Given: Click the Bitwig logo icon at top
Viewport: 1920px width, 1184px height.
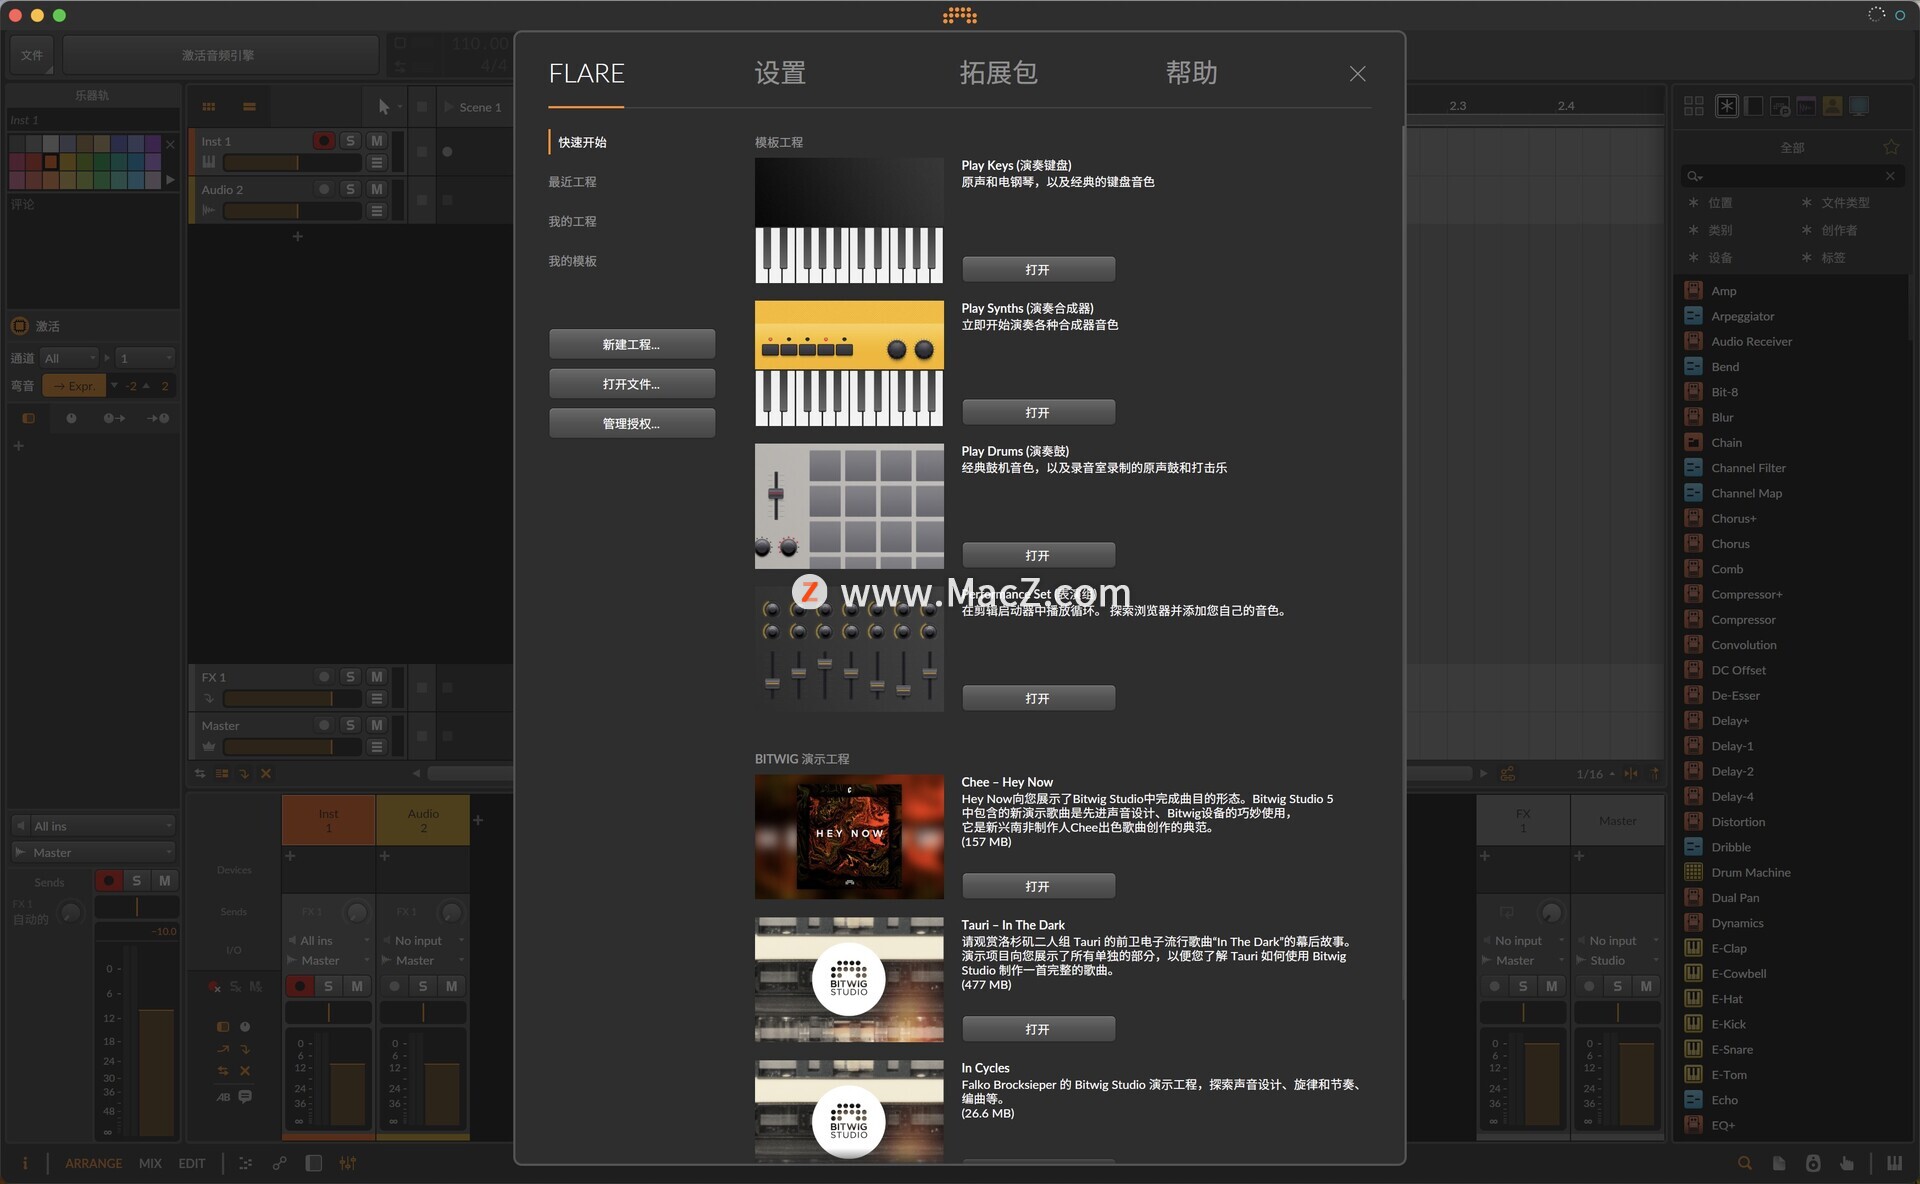Looking at the screenshot, I should (959, 15).
